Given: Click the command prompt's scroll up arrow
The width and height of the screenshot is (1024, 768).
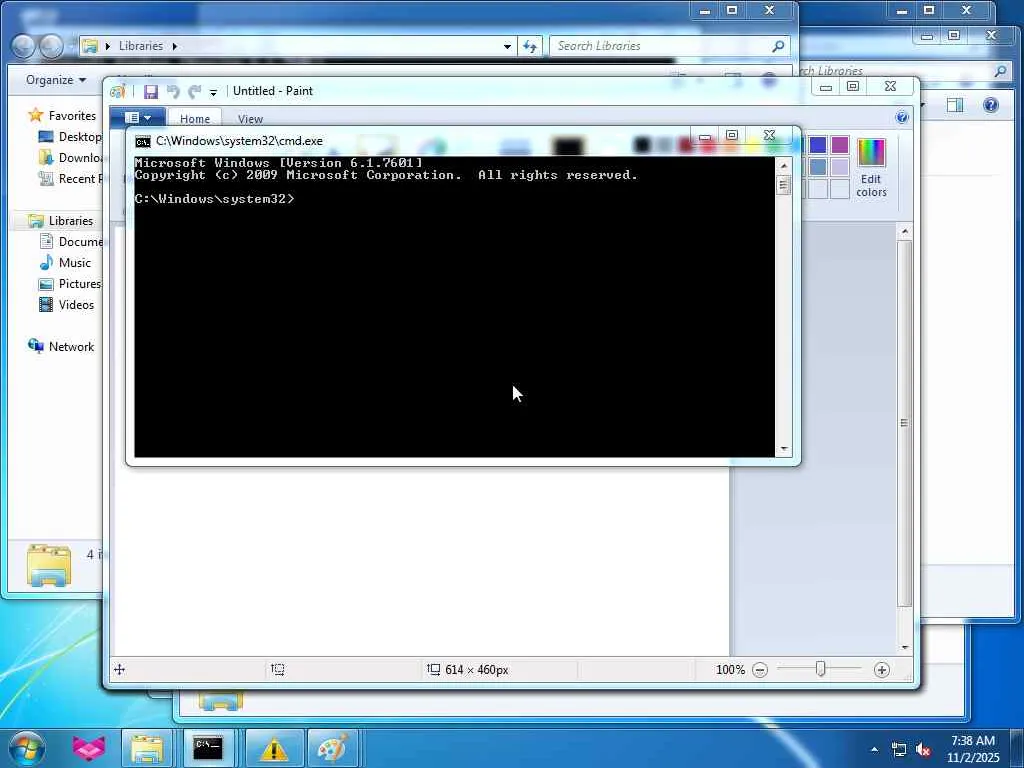Looking at the screenshot, I should click(x=784, y=166).
